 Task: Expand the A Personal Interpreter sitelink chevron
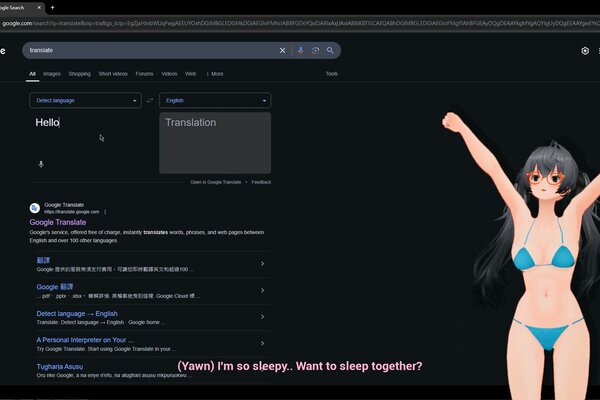(262, 343)
